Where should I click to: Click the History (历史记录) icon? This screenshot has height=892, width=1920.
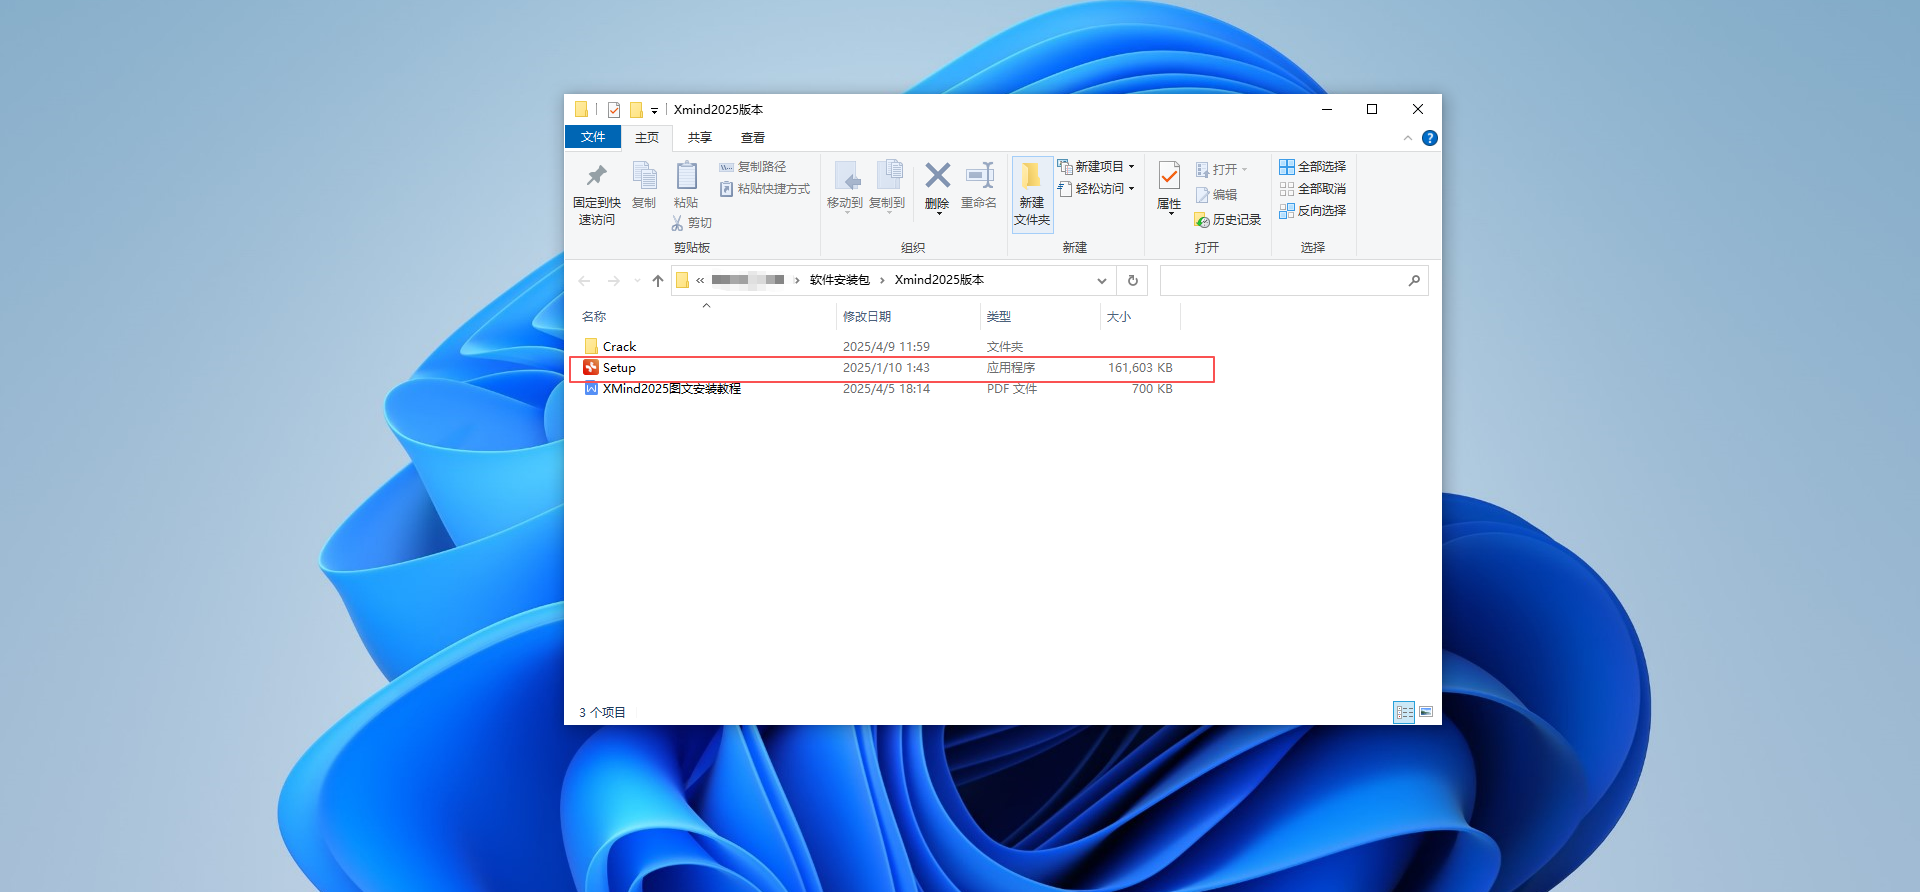[x=1202, y=220]
